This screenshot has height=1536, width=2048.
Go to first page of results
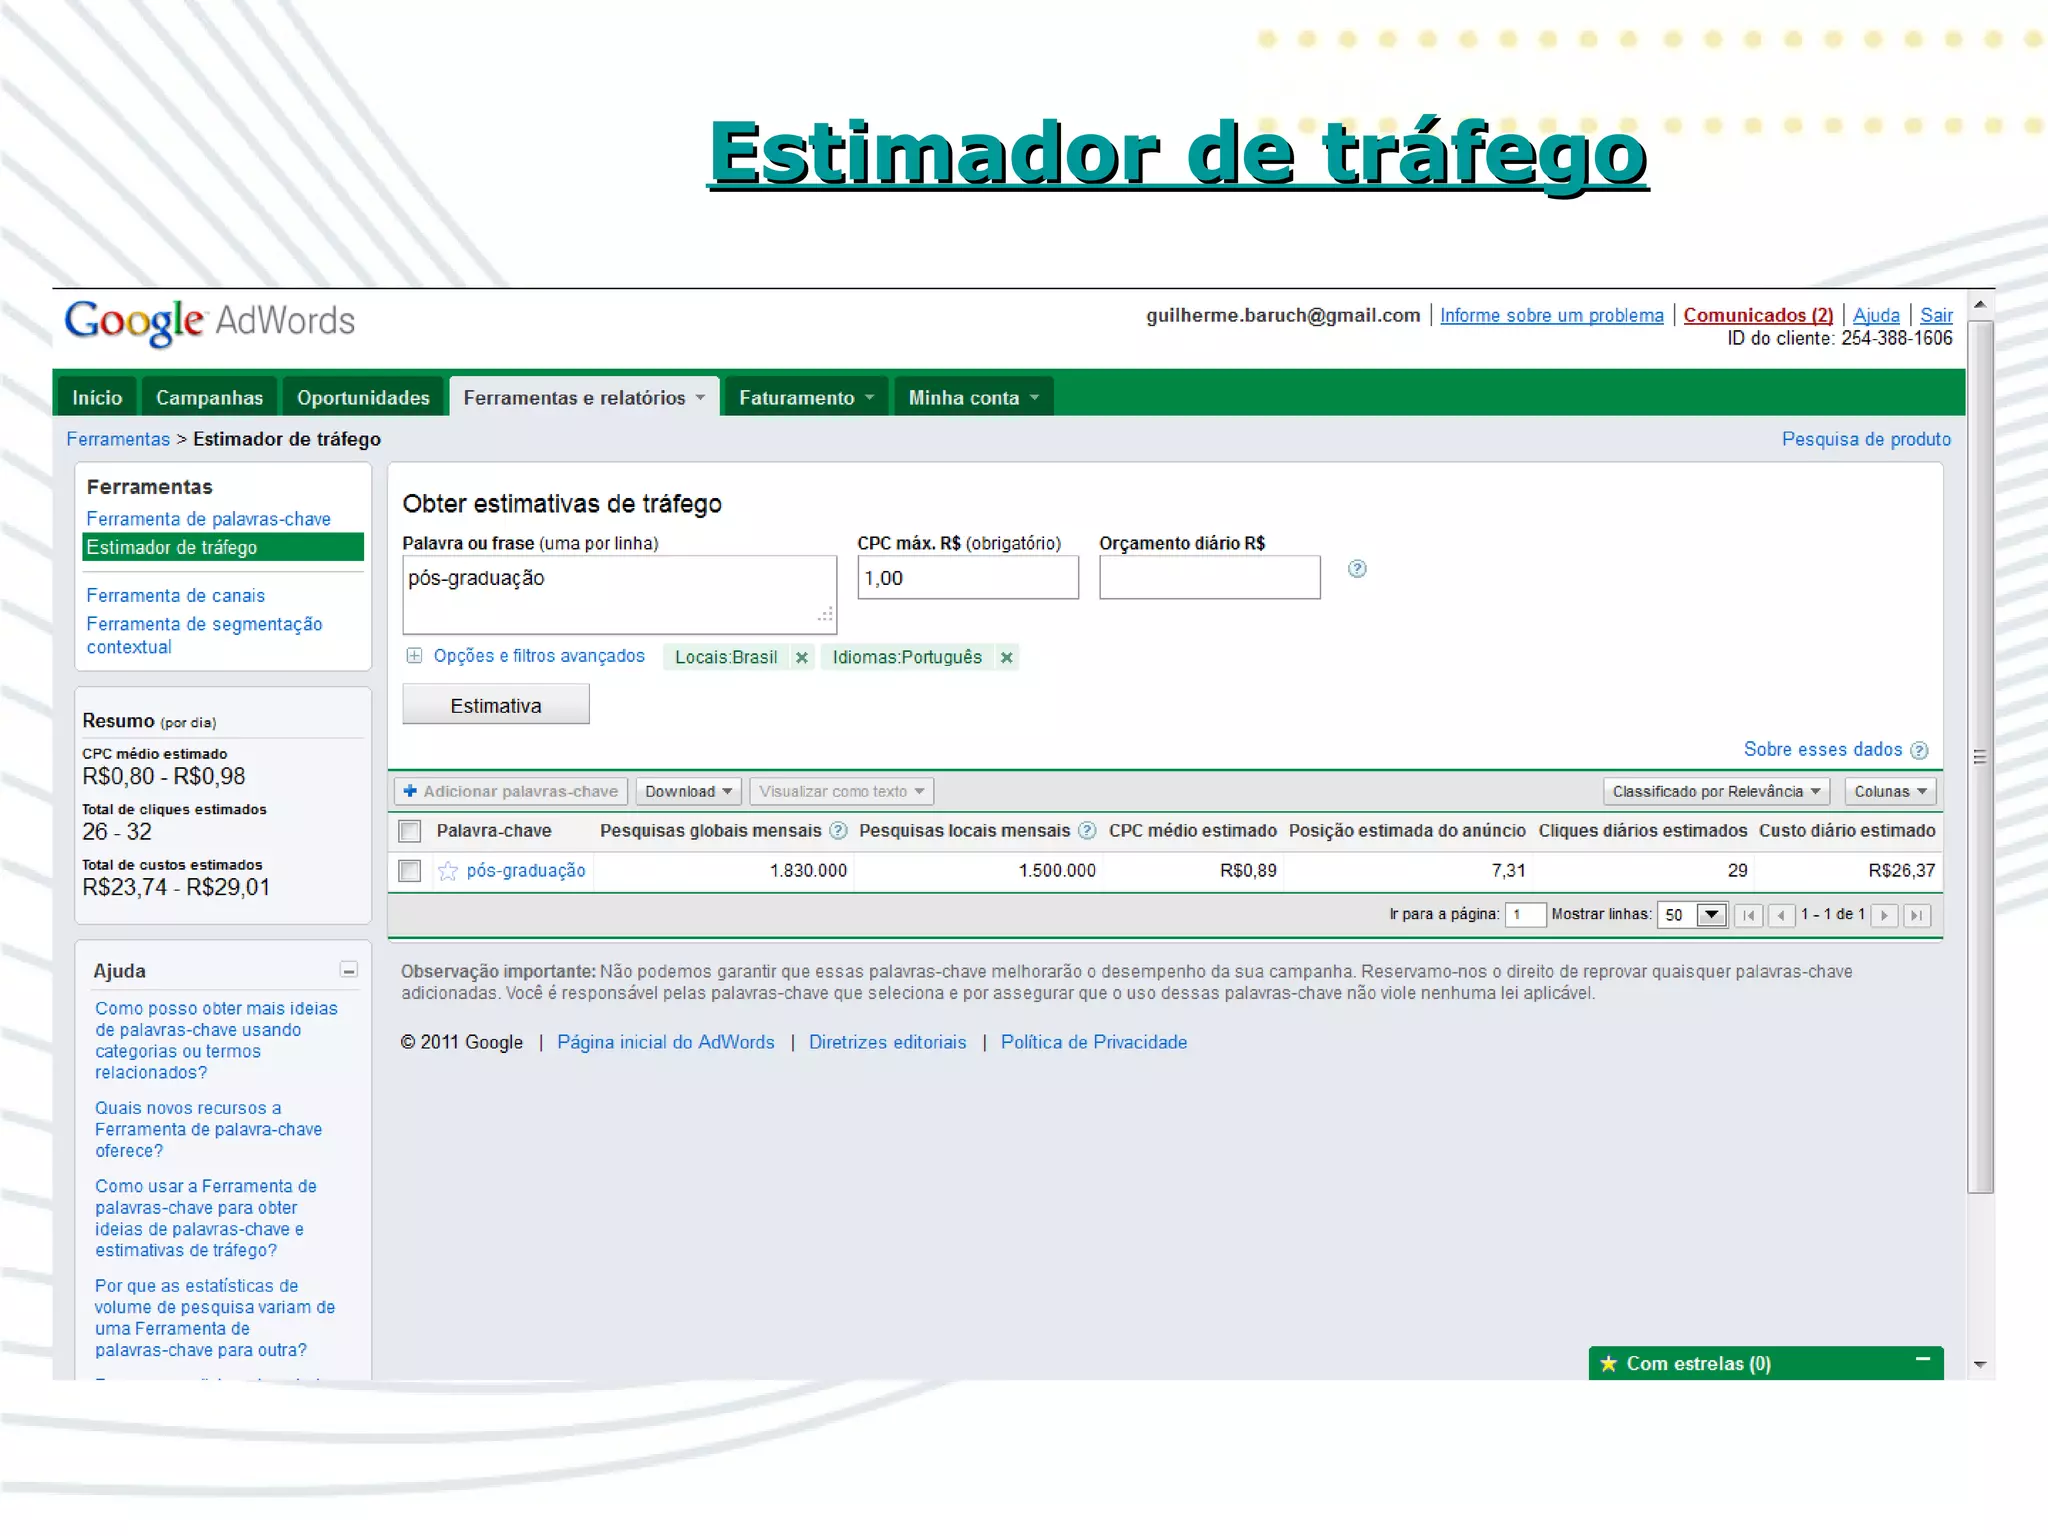tap(1749, 915)
